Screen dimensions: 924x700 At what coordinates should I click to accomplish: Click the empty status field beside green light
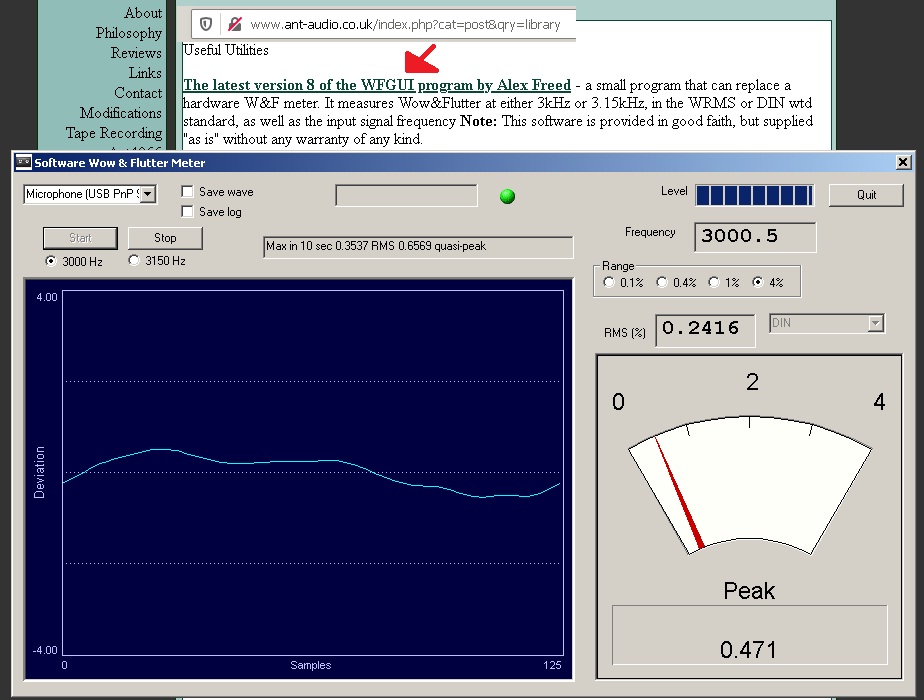click(406, 196)
